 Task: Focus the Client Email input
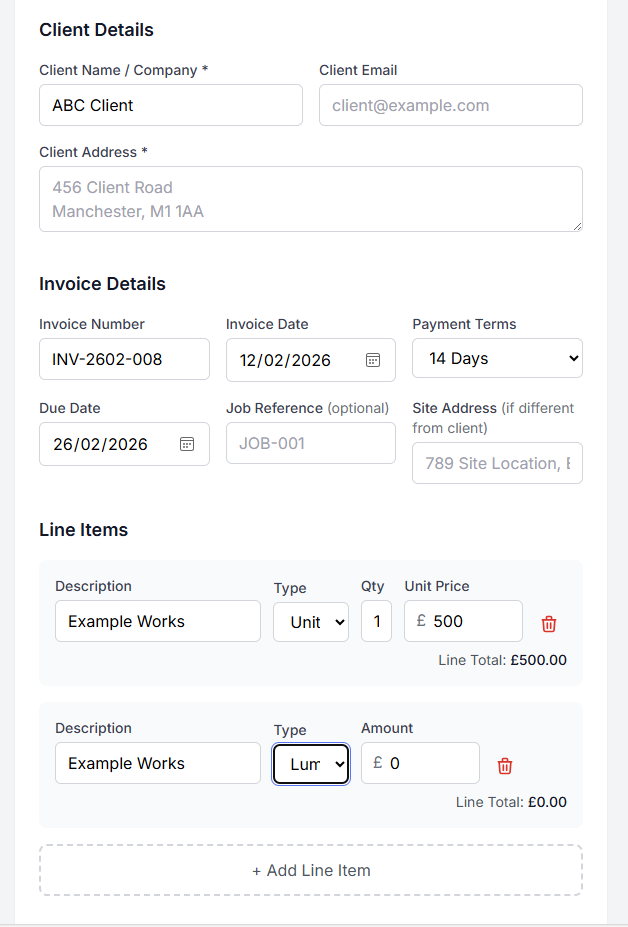pos(450,105)
